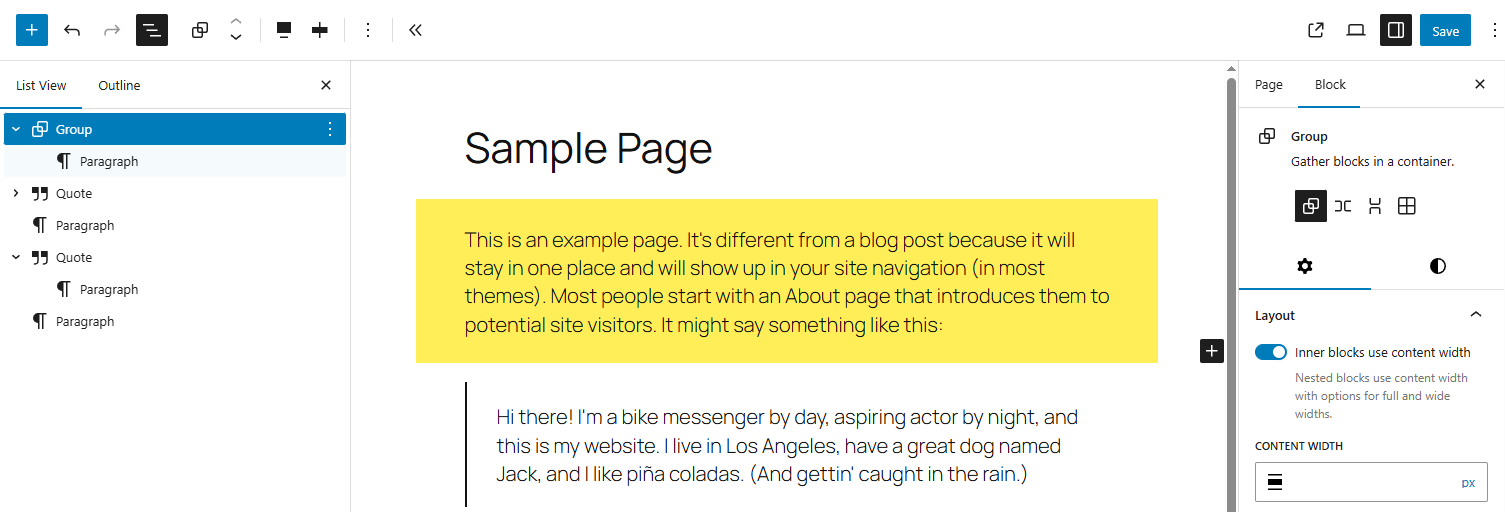Viewport: 1505px width, 512px height.
Task: Click the Group block icon in toolbar
Action: (x=200, y=30)
